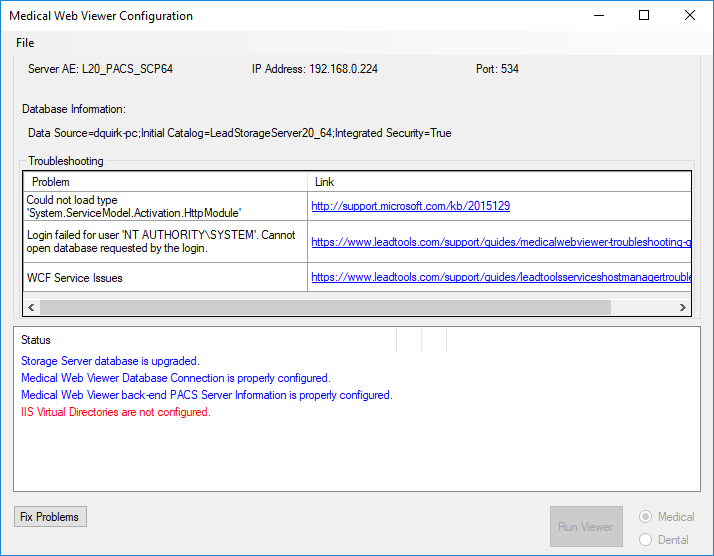This screenshot has height=556, width=714.
Task: Click the Link column header
Action: click(500, 182)
